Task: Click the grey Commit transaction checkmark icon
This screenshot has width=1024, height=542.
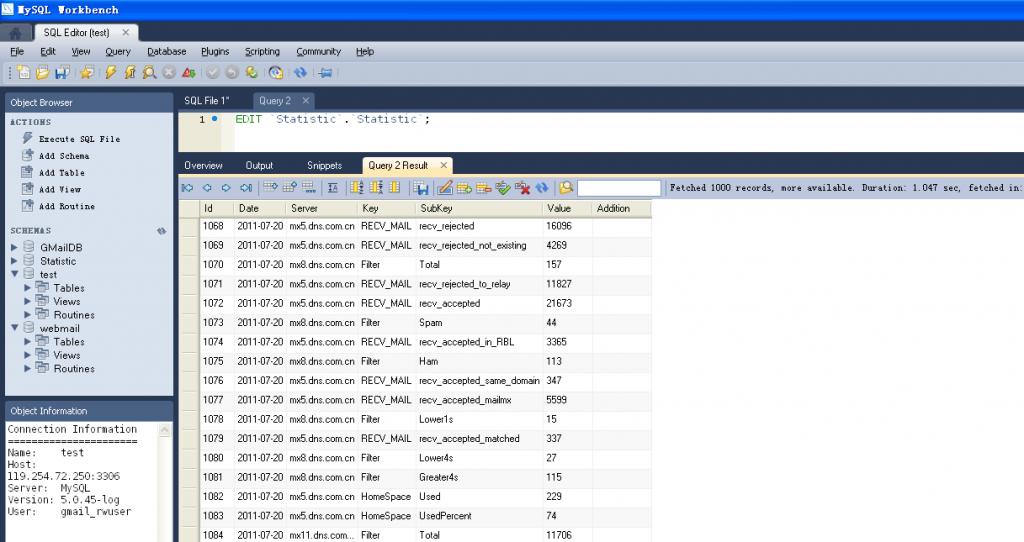Action: point(213,72)
